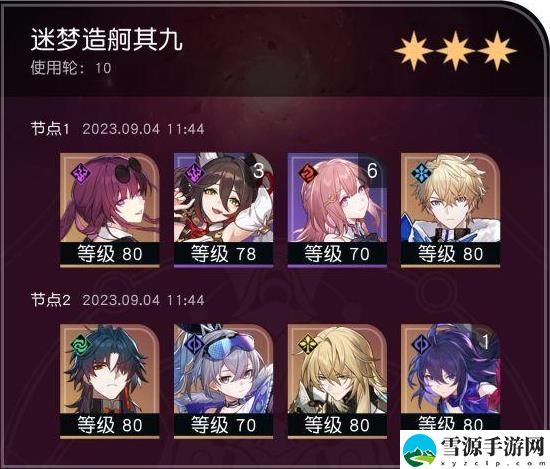550x469 pixels.
Task: Click the eidolon number 3 badge
Action: point(259,171)
